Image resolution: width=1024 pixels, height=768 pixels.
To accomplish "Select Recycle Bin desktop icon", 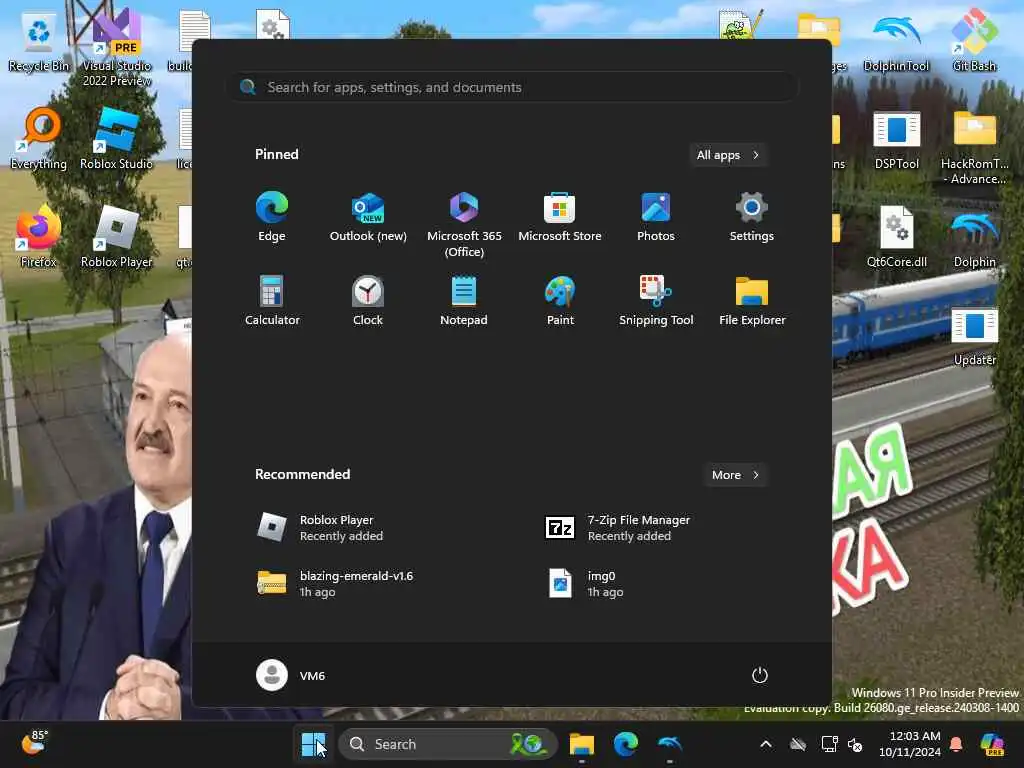I will 39,42.
